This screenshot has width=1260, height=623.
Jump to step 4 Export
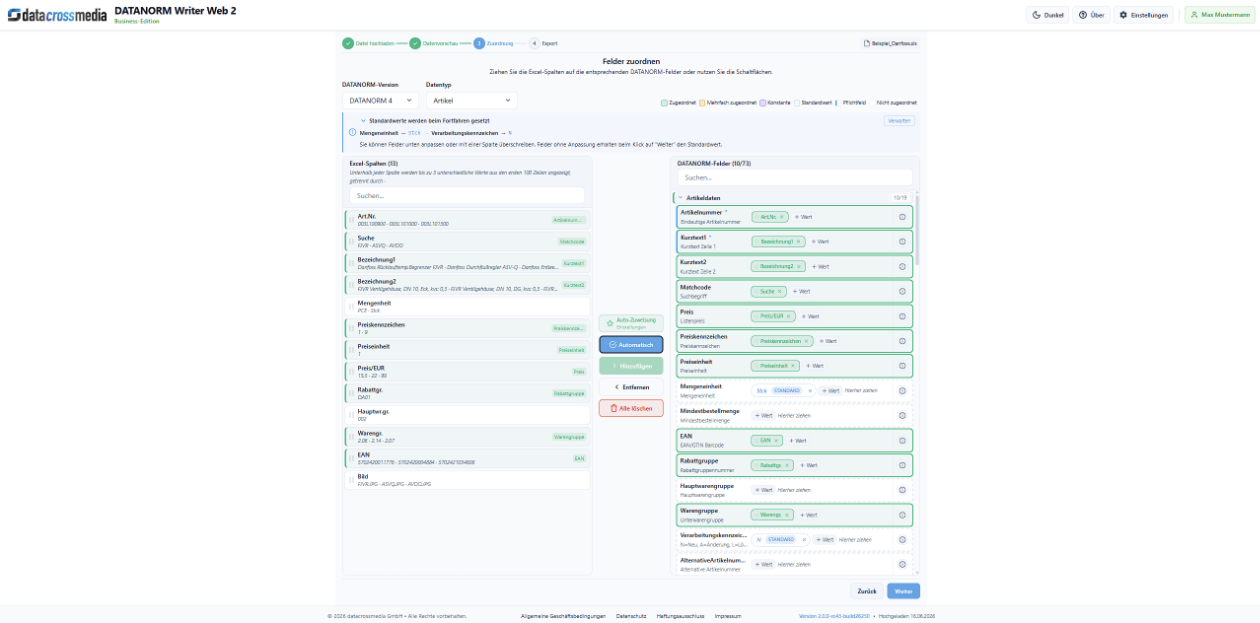point(544,44)
